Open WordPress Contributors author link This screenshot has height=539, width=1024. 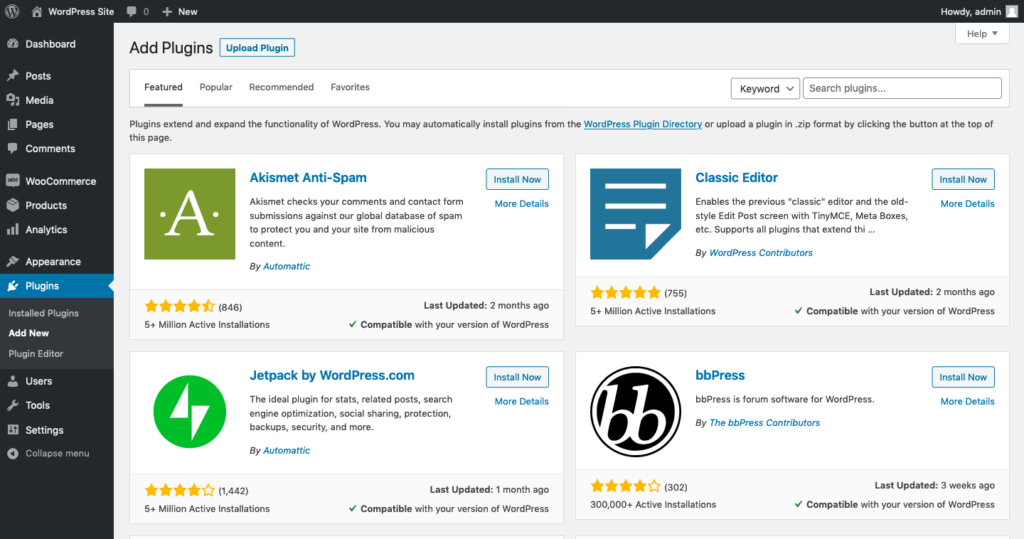(761, 253)
